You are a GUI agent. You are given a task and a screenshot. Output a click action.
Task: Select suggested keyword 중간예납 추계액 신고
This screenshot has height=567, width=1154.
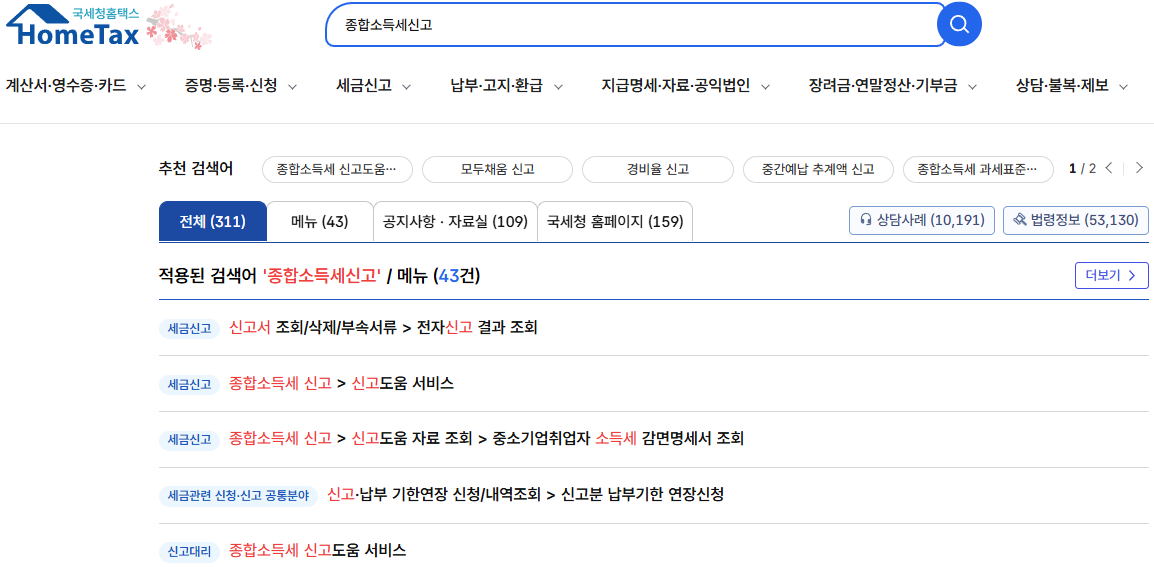click(x=818, y=169)
